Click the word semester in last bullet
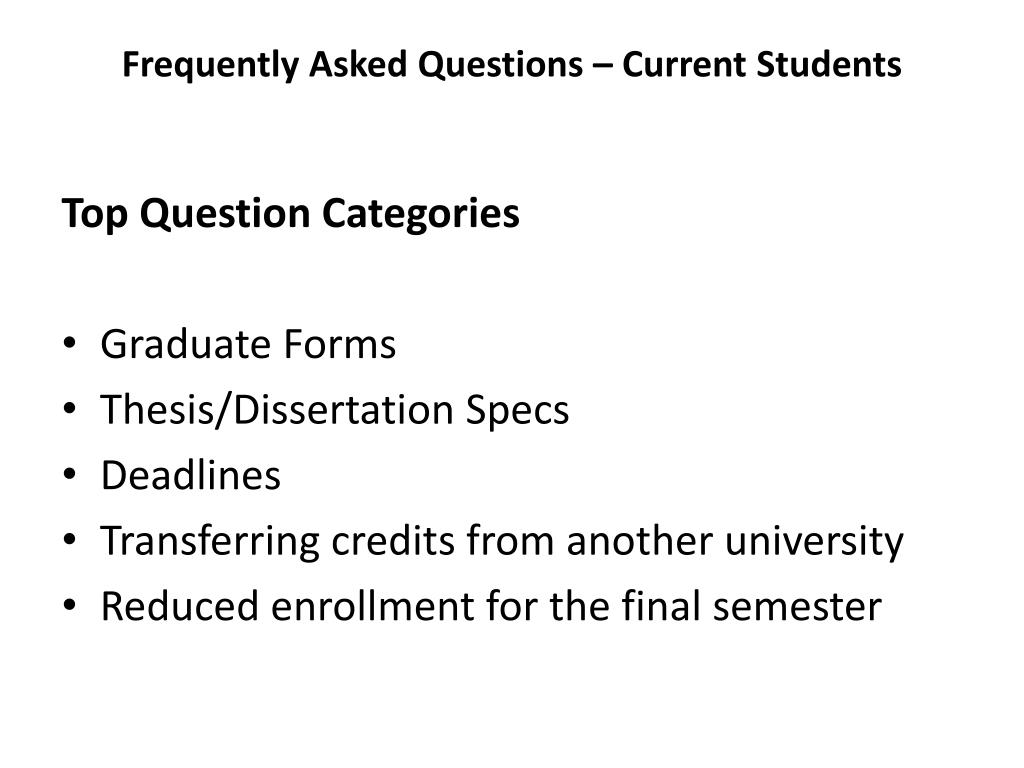The height and width of the screenshot is (768, 1024). click(x=797, y=607)
